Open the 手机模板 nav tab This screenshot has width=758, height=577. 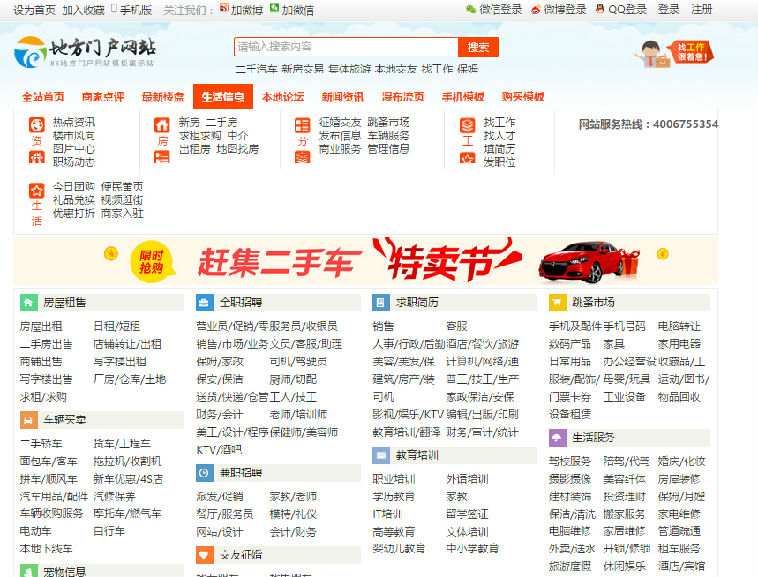point(463,97)
